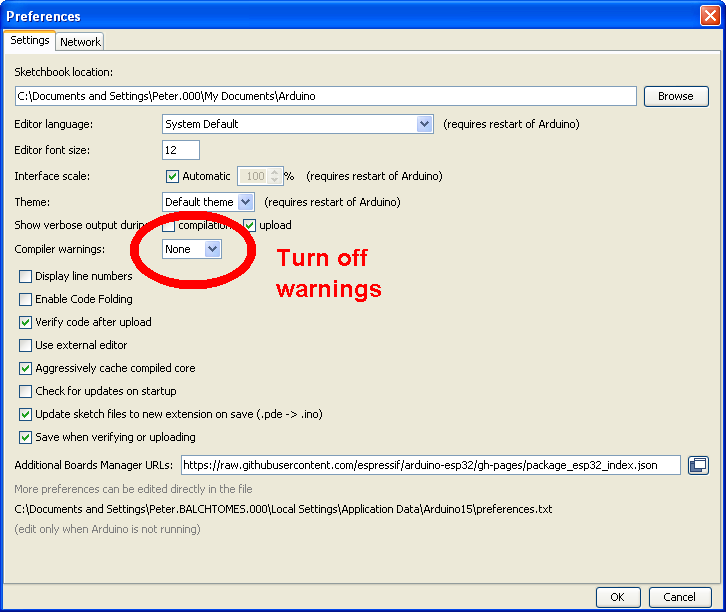Enable verbose output during compilation
Screen dimensions: 726x612
[x=169, y=225]
